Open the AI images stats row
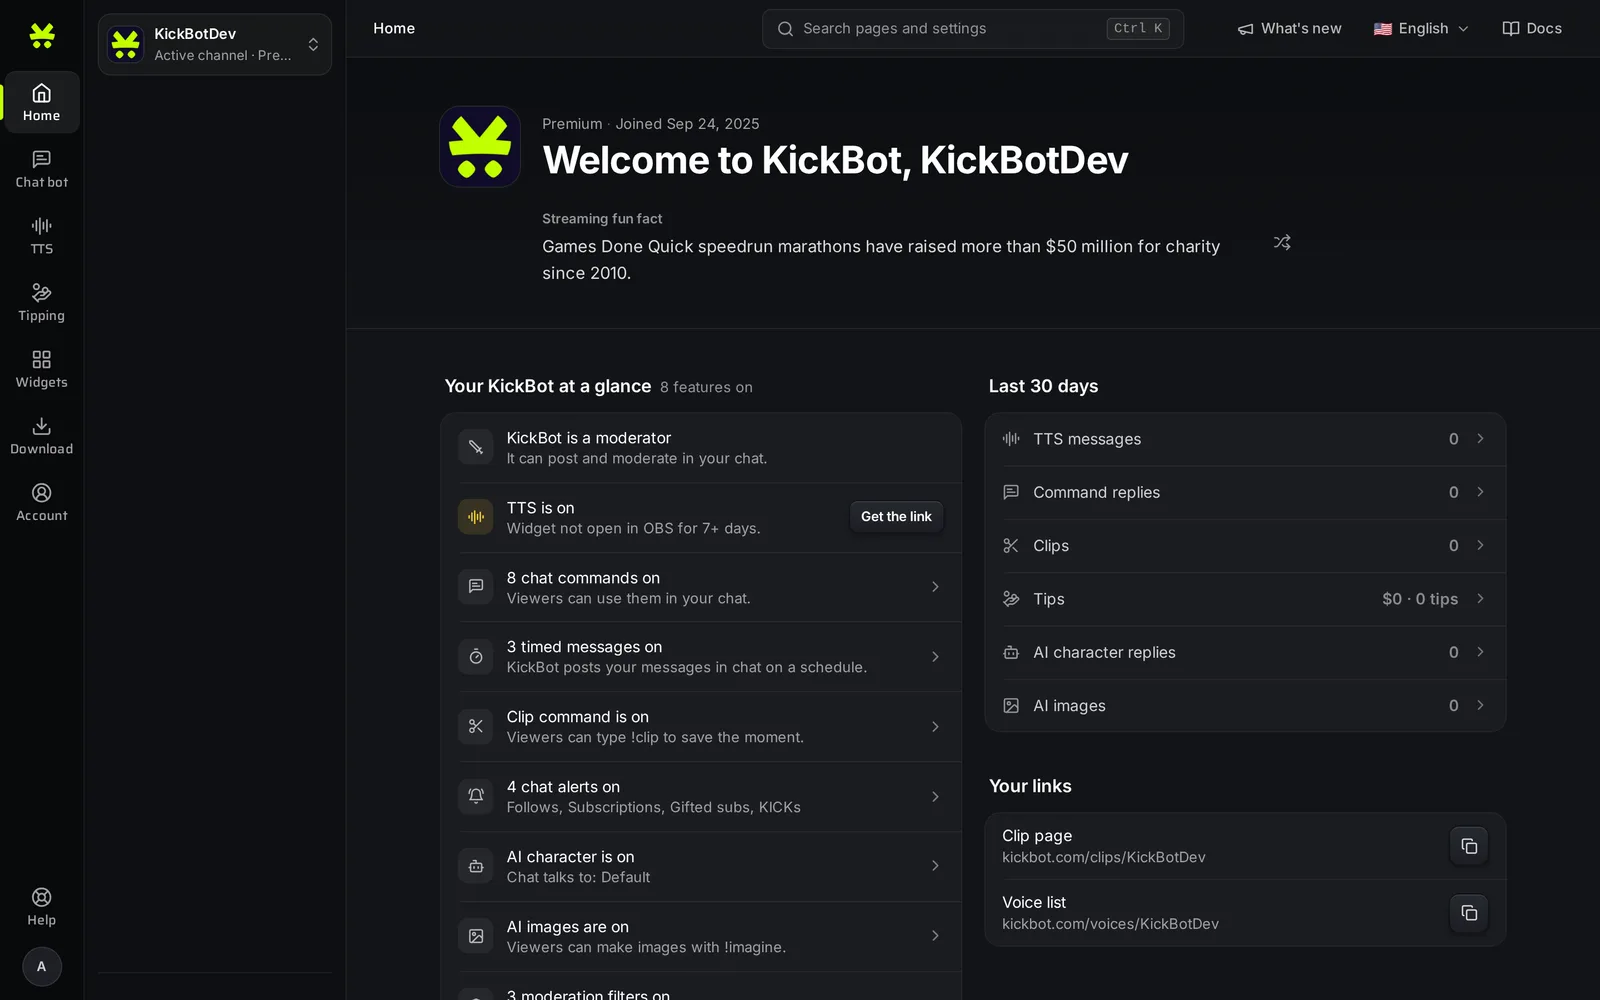Image resolution: width=1600 pixels, height=1000 pixels. tap(1245, 705)
